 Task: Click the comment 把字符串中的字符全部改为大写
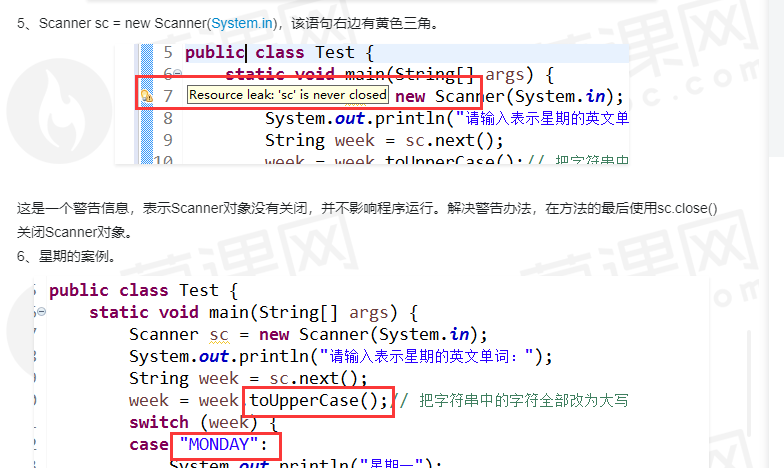pos(524,400)
